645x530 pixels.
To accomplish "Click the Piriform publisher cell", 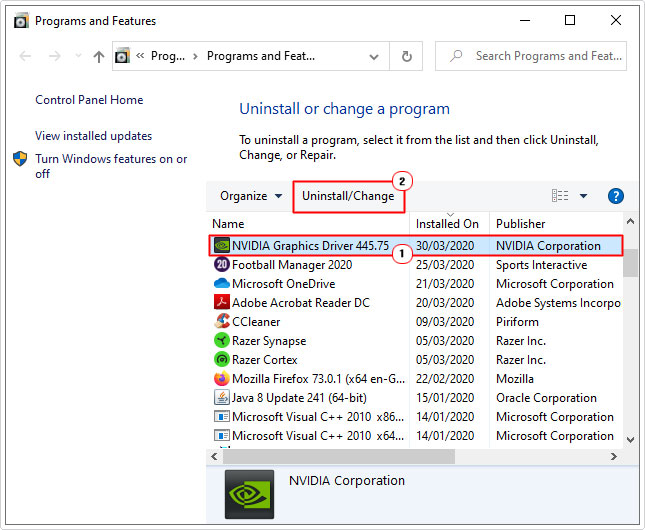I will pyautogui.click(x=517, y=322).
